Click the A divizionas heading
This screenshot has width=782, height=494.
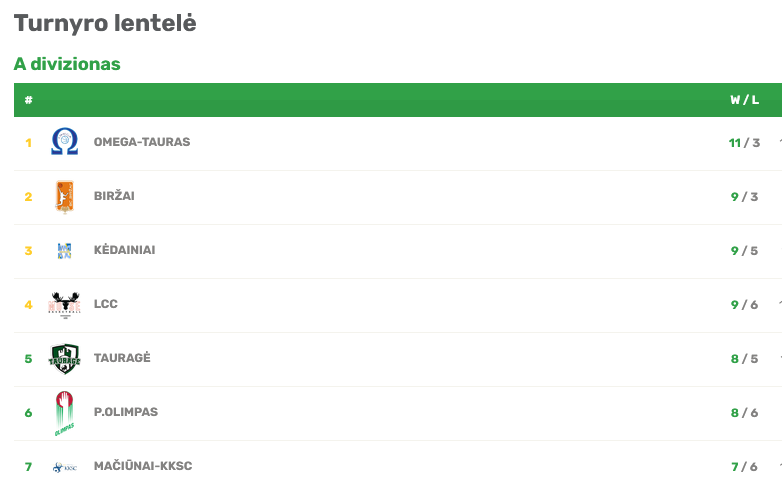pyautogui.click(x=67, y=64)
